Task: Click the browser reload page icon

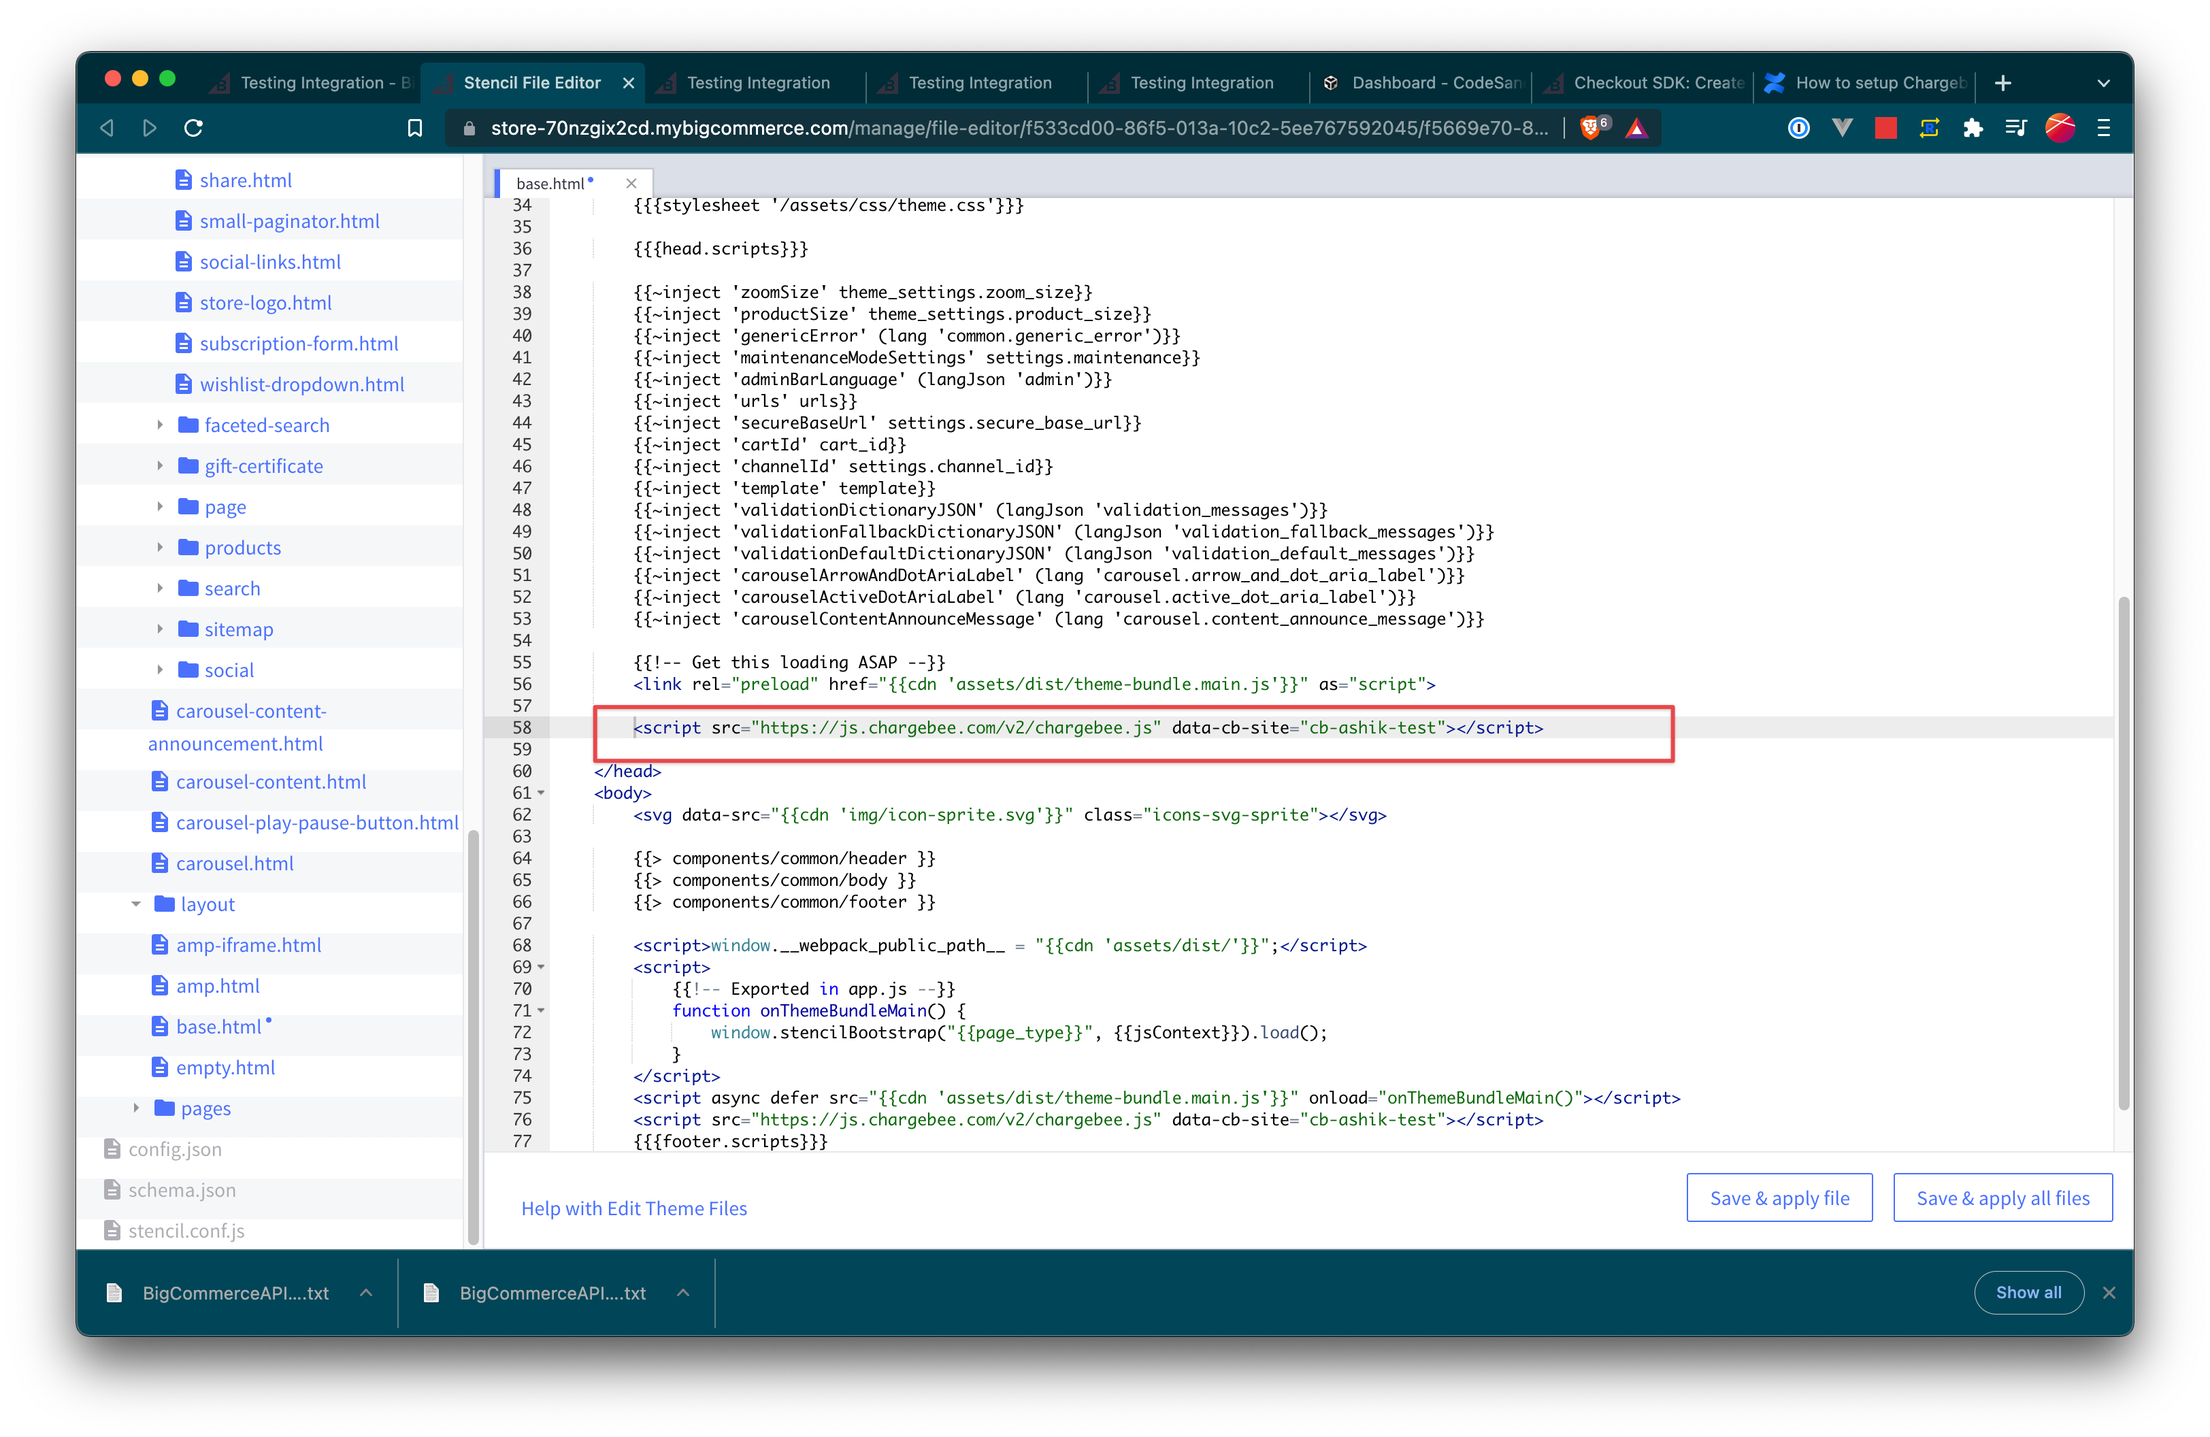Action: [194, 128]
